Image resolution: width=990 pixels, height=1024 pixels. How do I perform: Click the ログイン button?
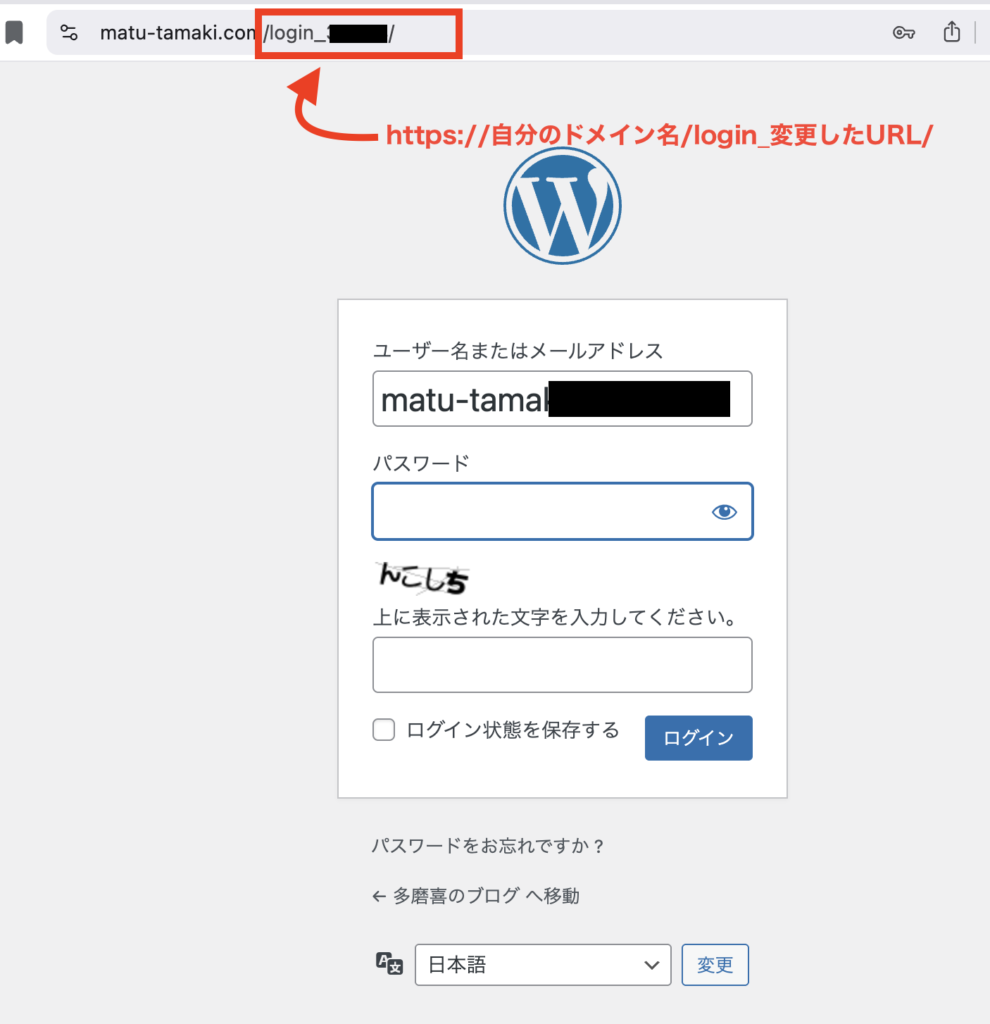(699, 738)
